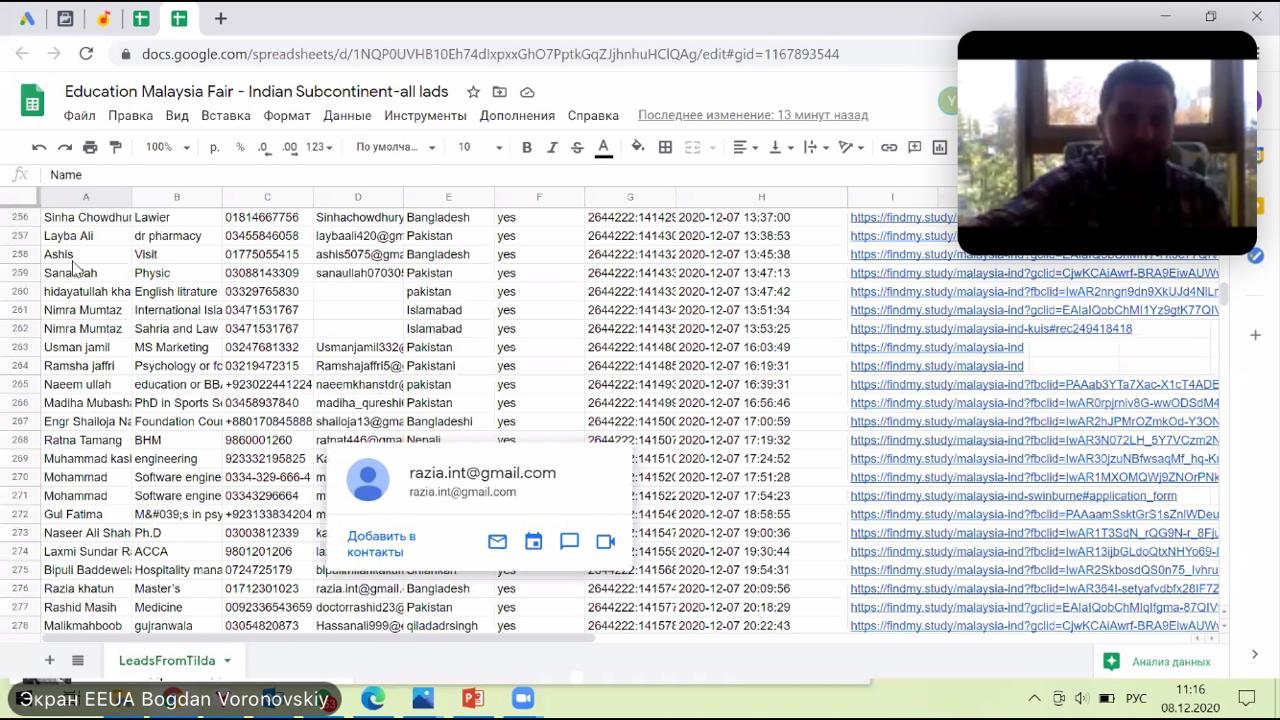Open the zoom 100% dropdown

(167, 147)
